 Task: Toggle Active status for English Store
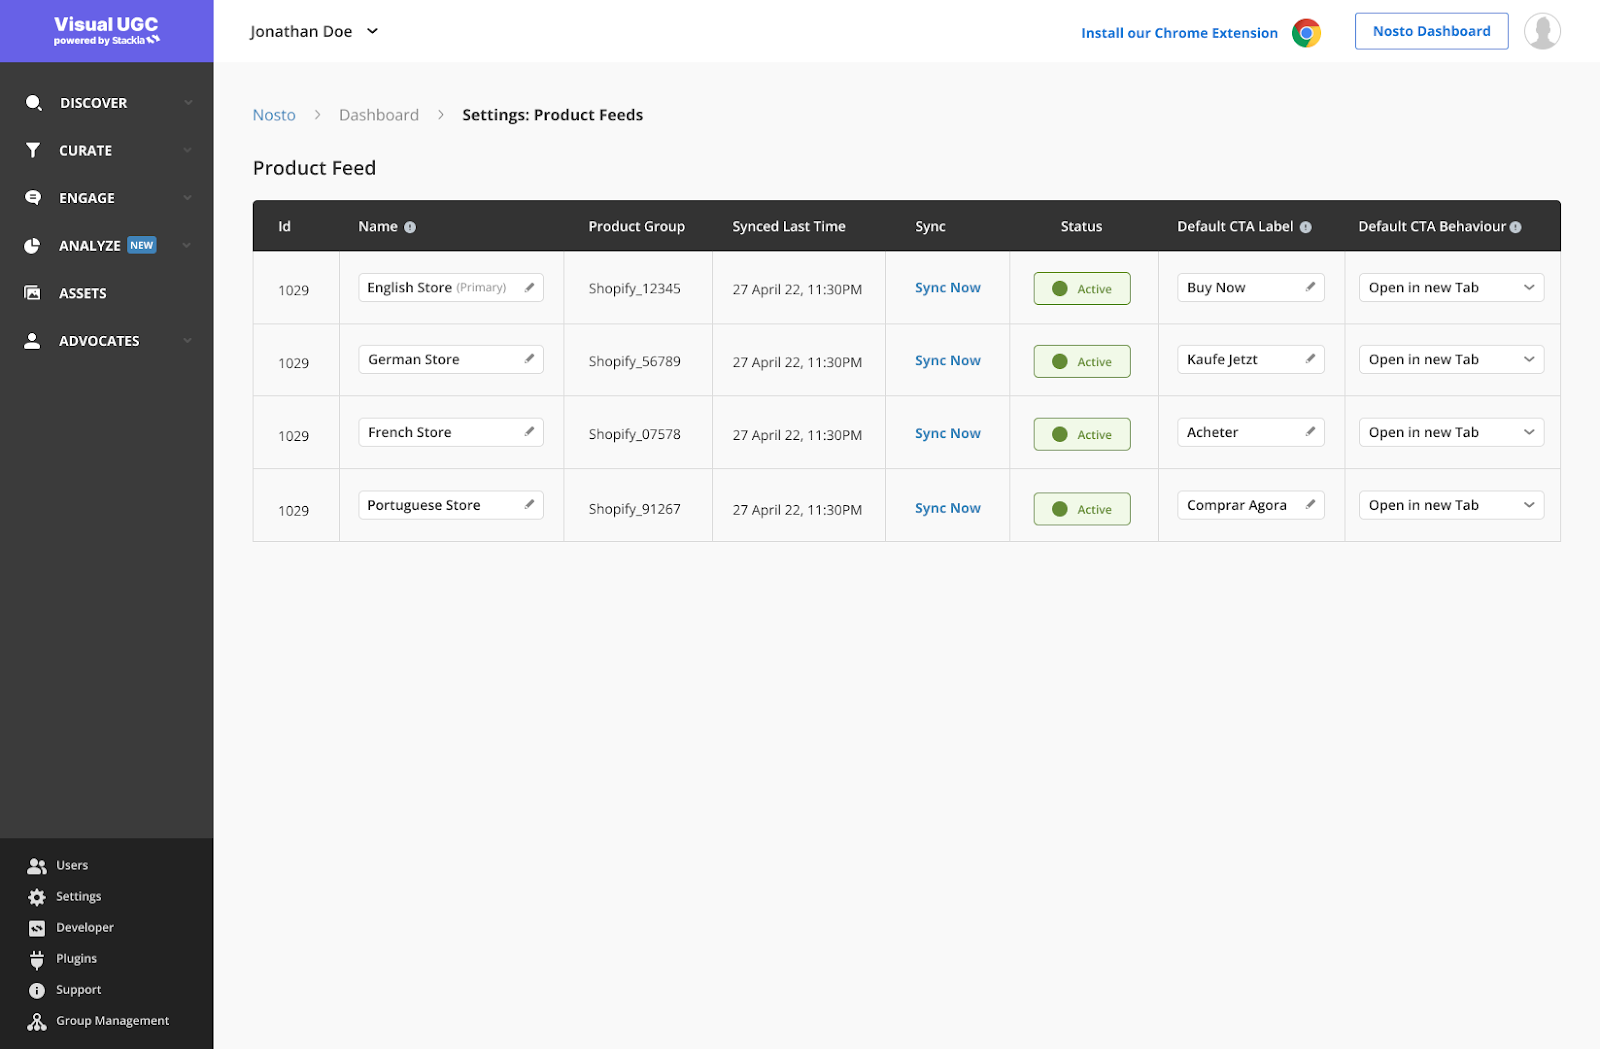[1082, 289]
